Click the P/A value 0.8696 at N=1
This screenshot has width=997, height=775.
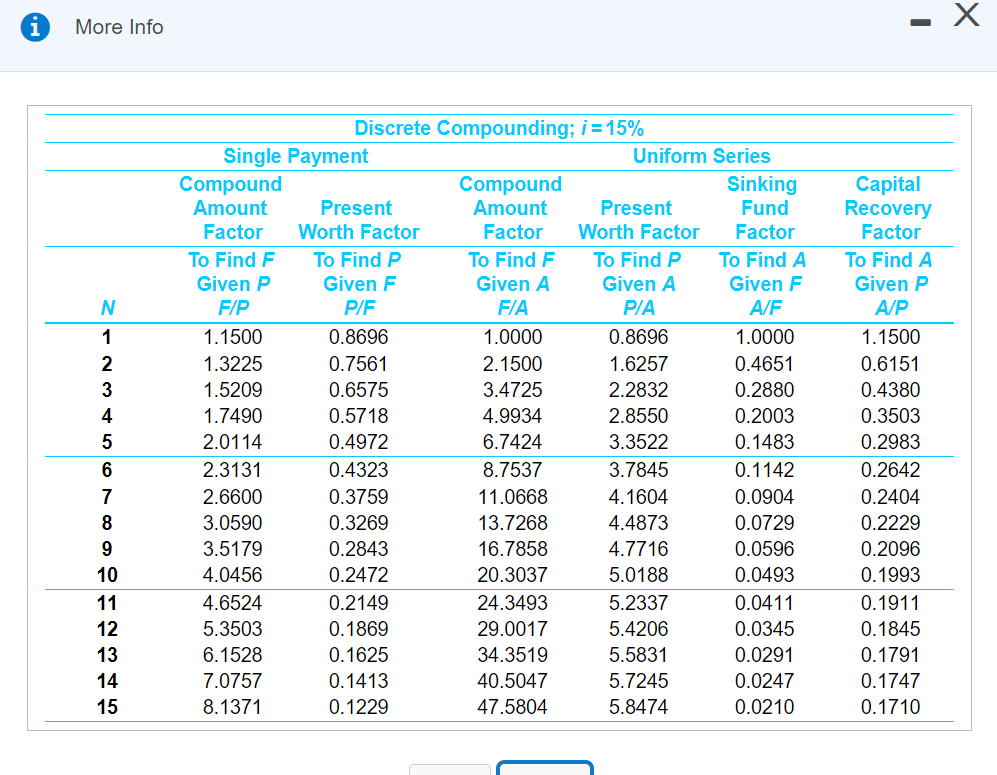click(x=638, y=338)
